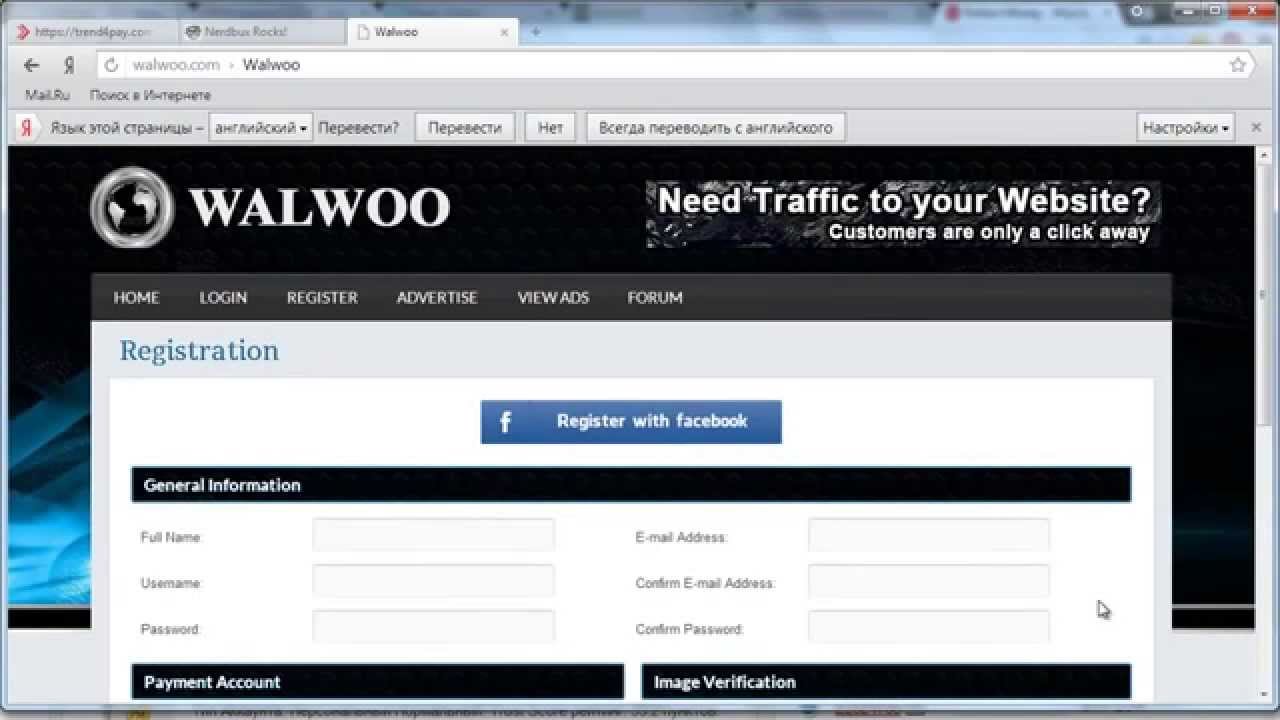Switch to the trend4pay tab
Screen dimensions: 1280x720
[92, 32]
